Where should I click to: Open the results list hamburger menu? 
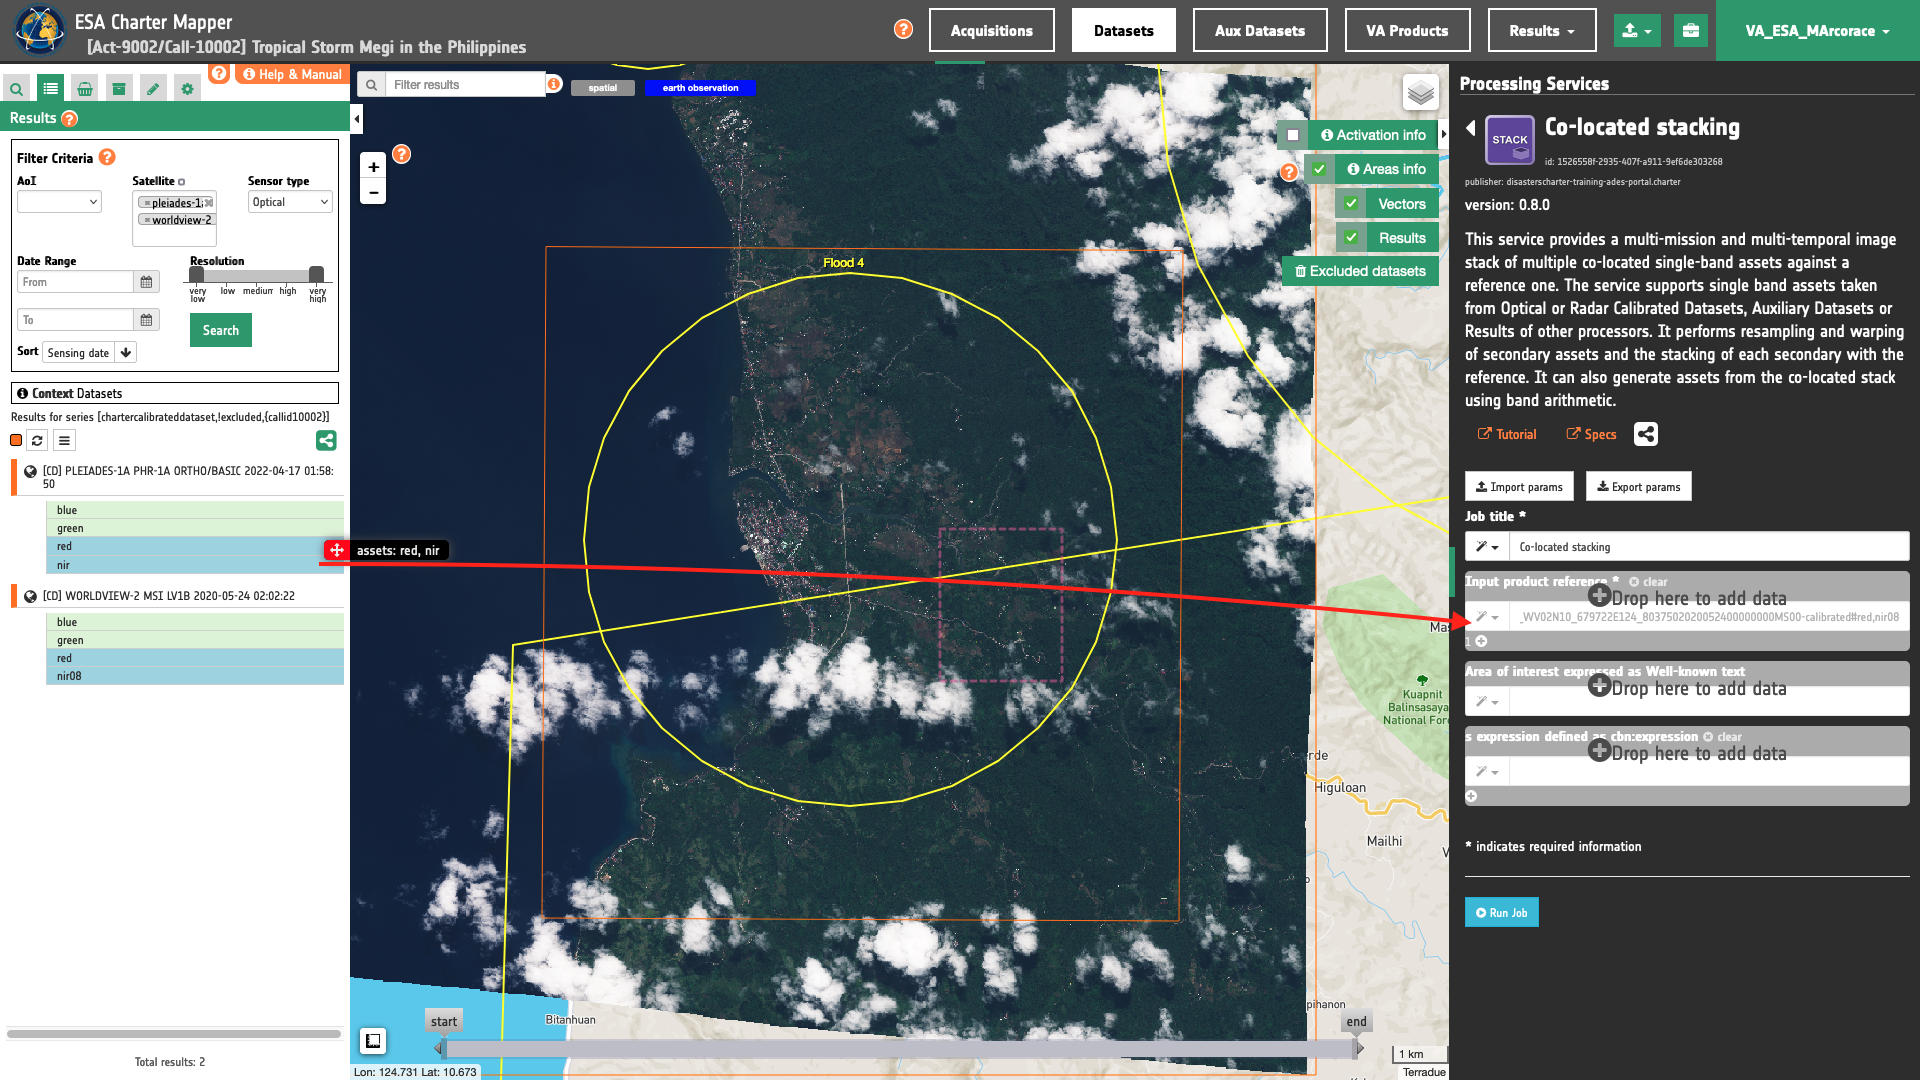(64, 440)
